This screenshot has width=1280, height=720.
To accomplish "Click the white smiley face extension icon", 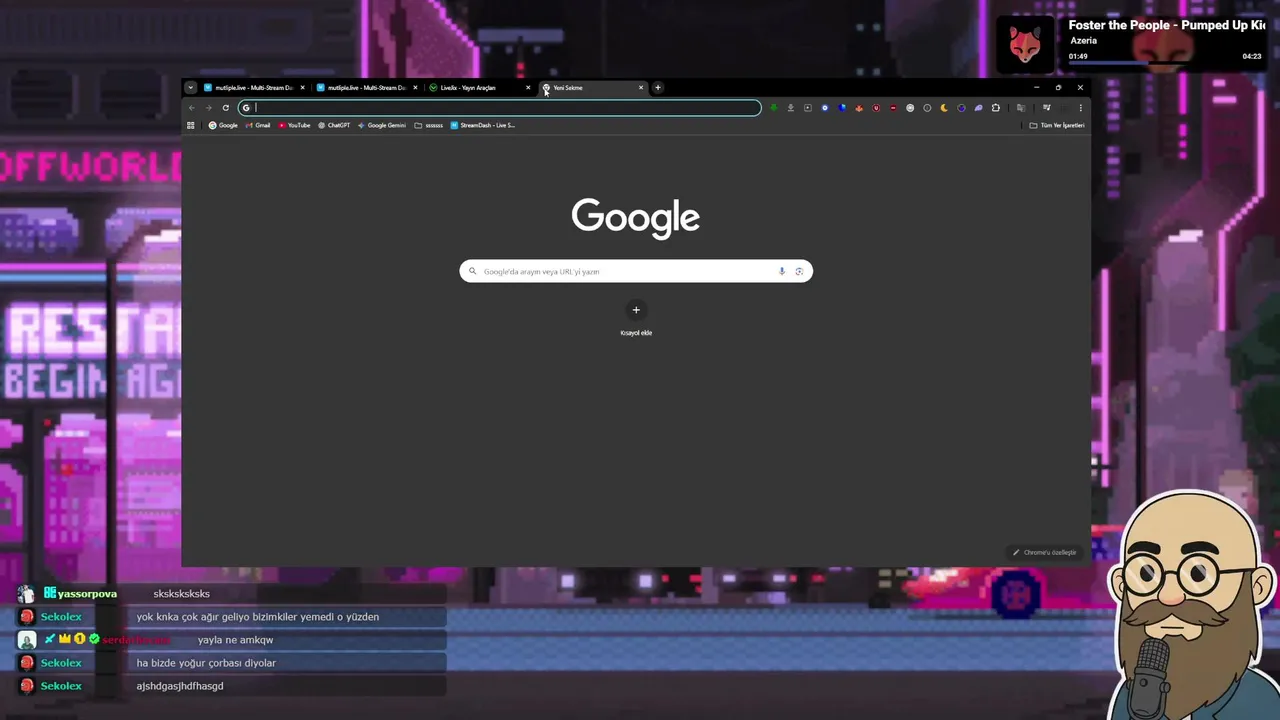I will (x=910, y=108).
